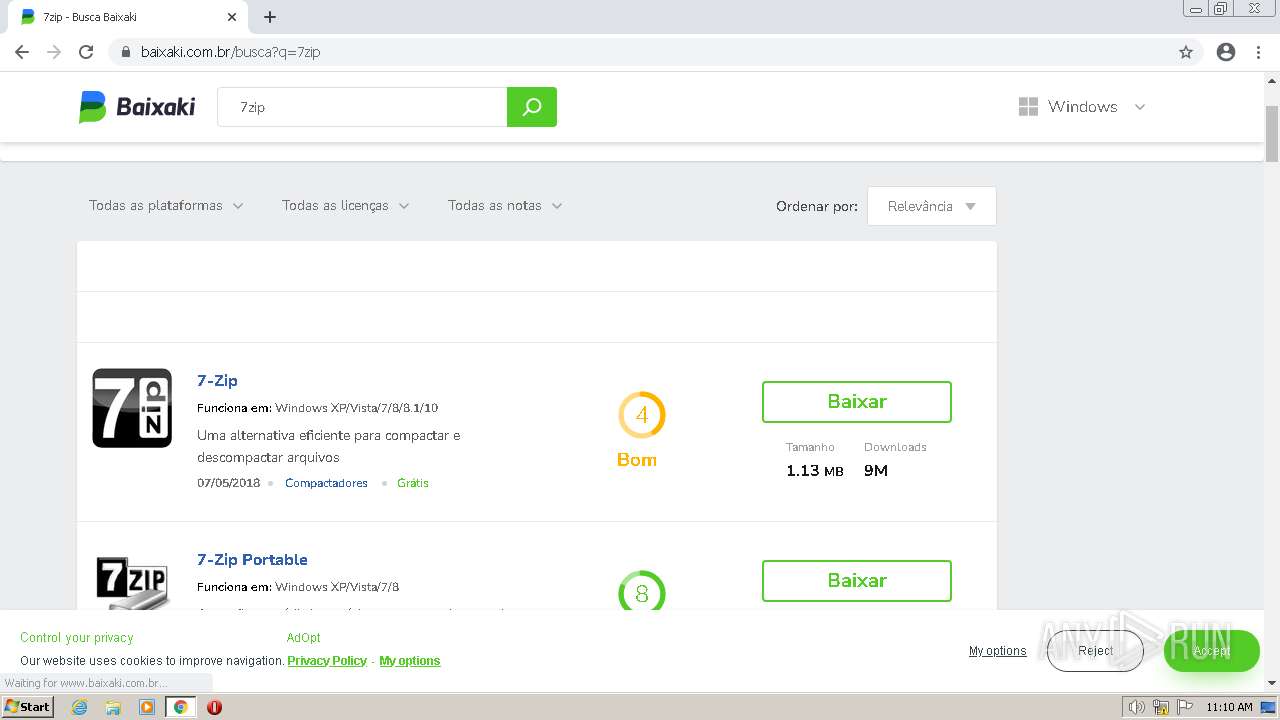Switch to Chrome in taskbar
This screenshot has width=1280, height=720.
[181, 707]
